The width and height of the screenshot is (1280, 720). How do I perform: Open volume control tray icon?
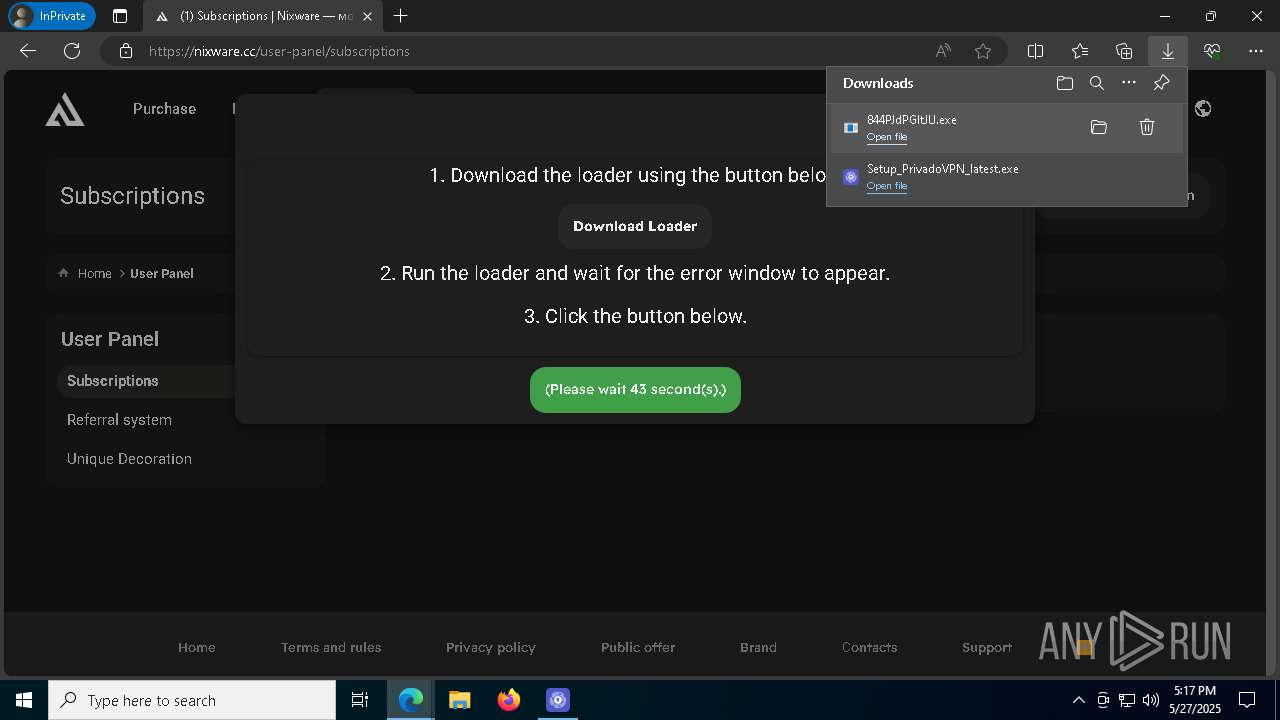pos(1151,700)
